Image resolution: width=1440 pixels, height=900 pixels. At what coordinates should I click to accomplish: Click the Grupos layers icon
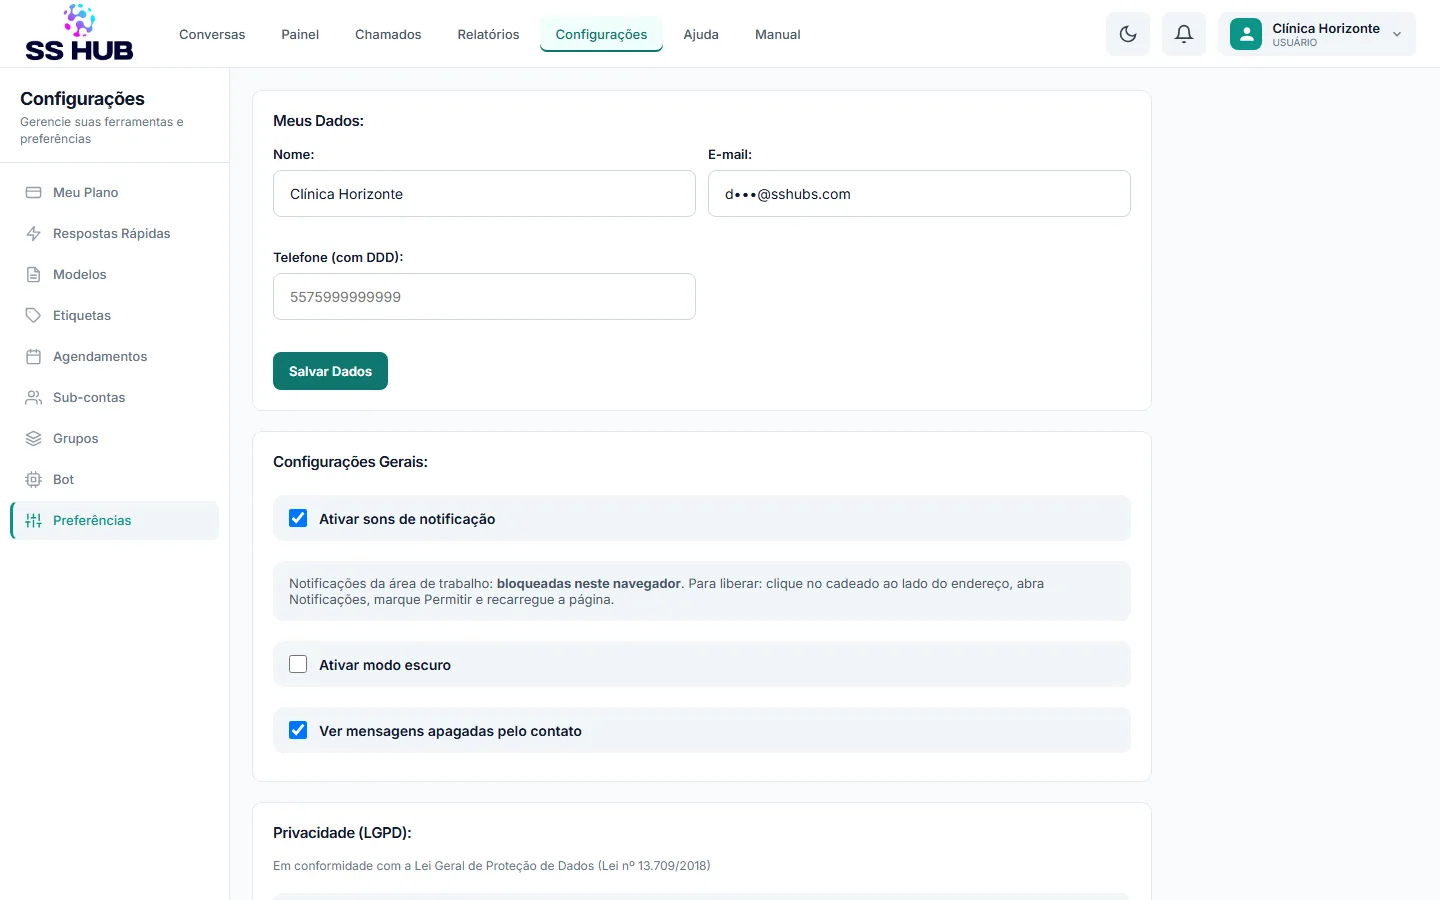[33, 438]
